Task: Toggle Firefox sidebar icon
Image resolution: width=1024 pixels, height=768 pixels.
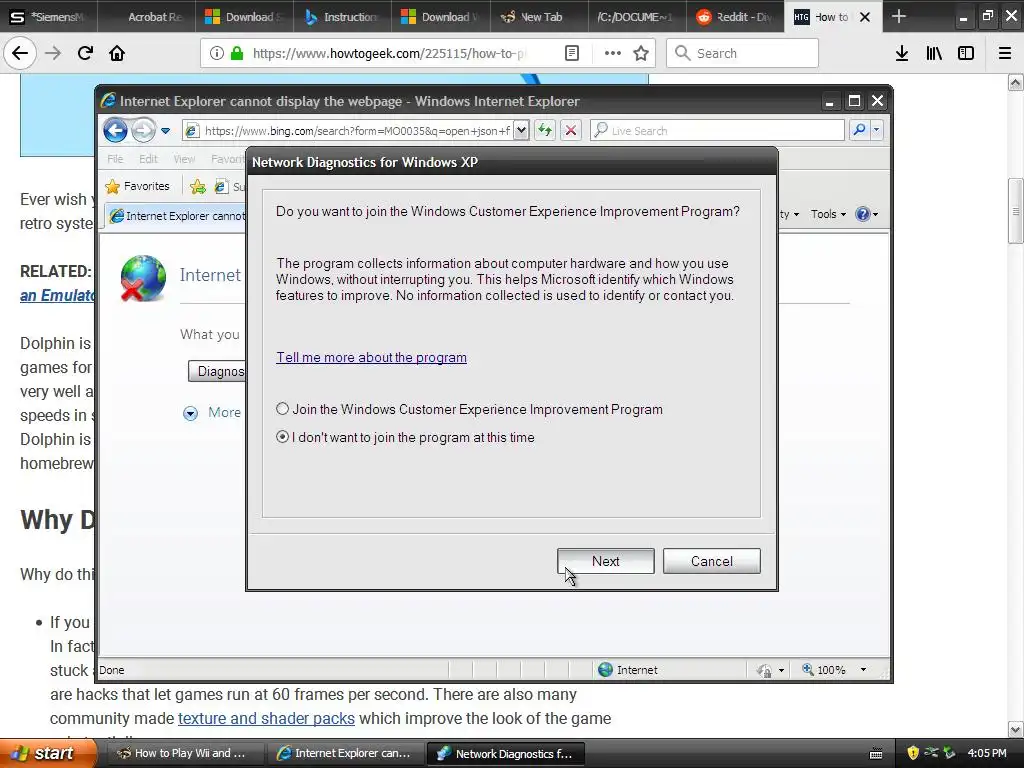Action: (x=966, y=54)
